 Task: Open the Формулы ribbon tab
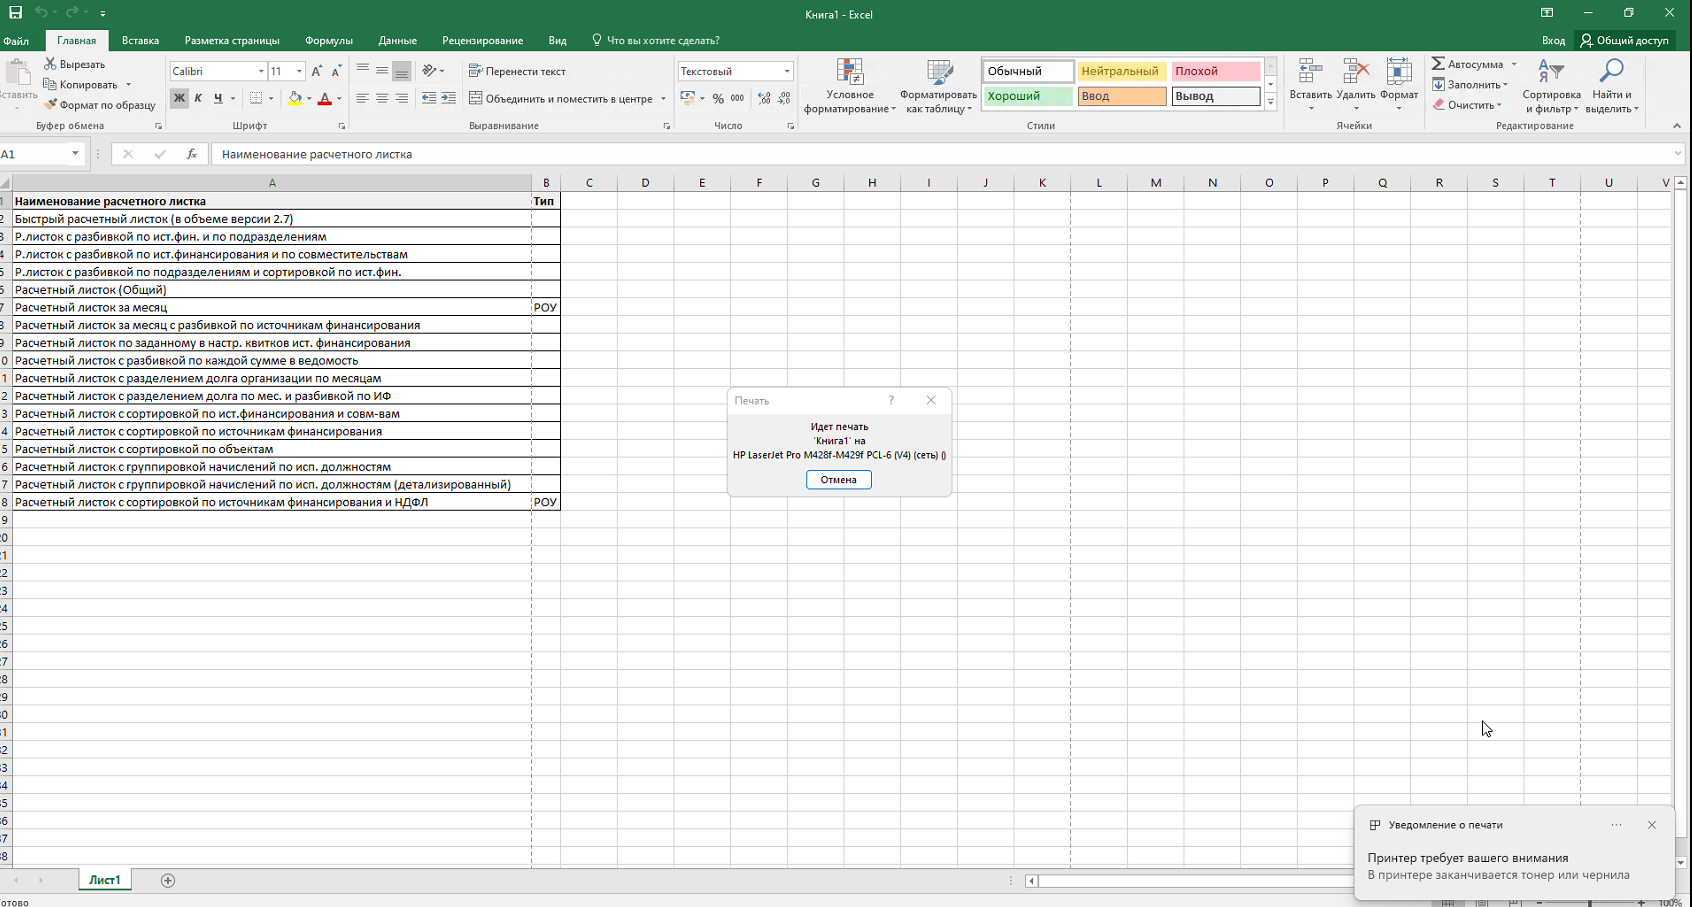(328, 41)
